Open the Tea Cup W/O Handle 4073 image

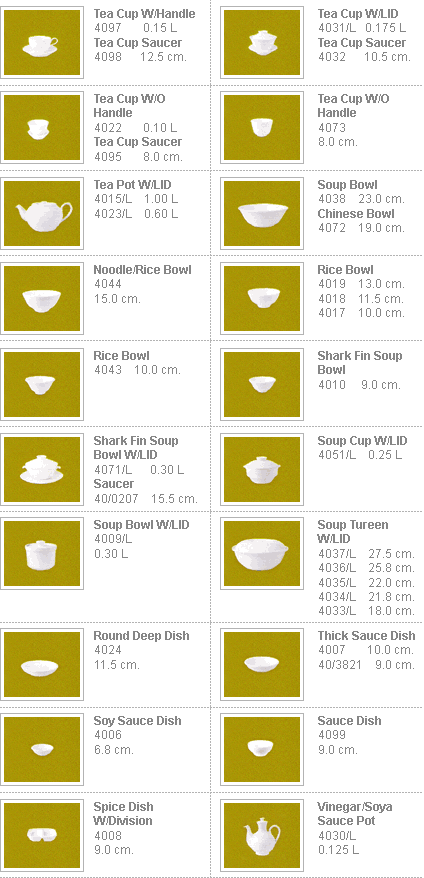pos(262,128)
